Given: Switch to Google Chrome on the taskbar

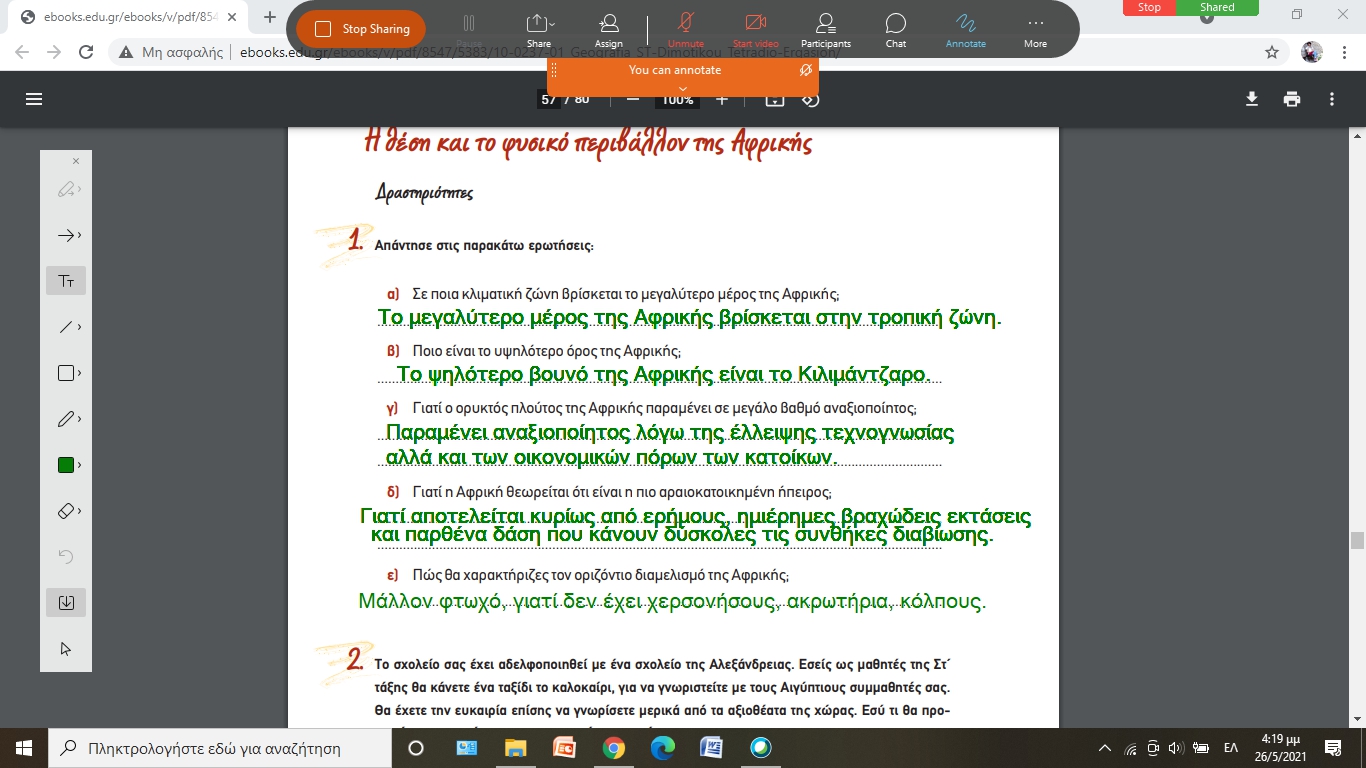Looking at the screenshot, I should [x=613, y=748].
